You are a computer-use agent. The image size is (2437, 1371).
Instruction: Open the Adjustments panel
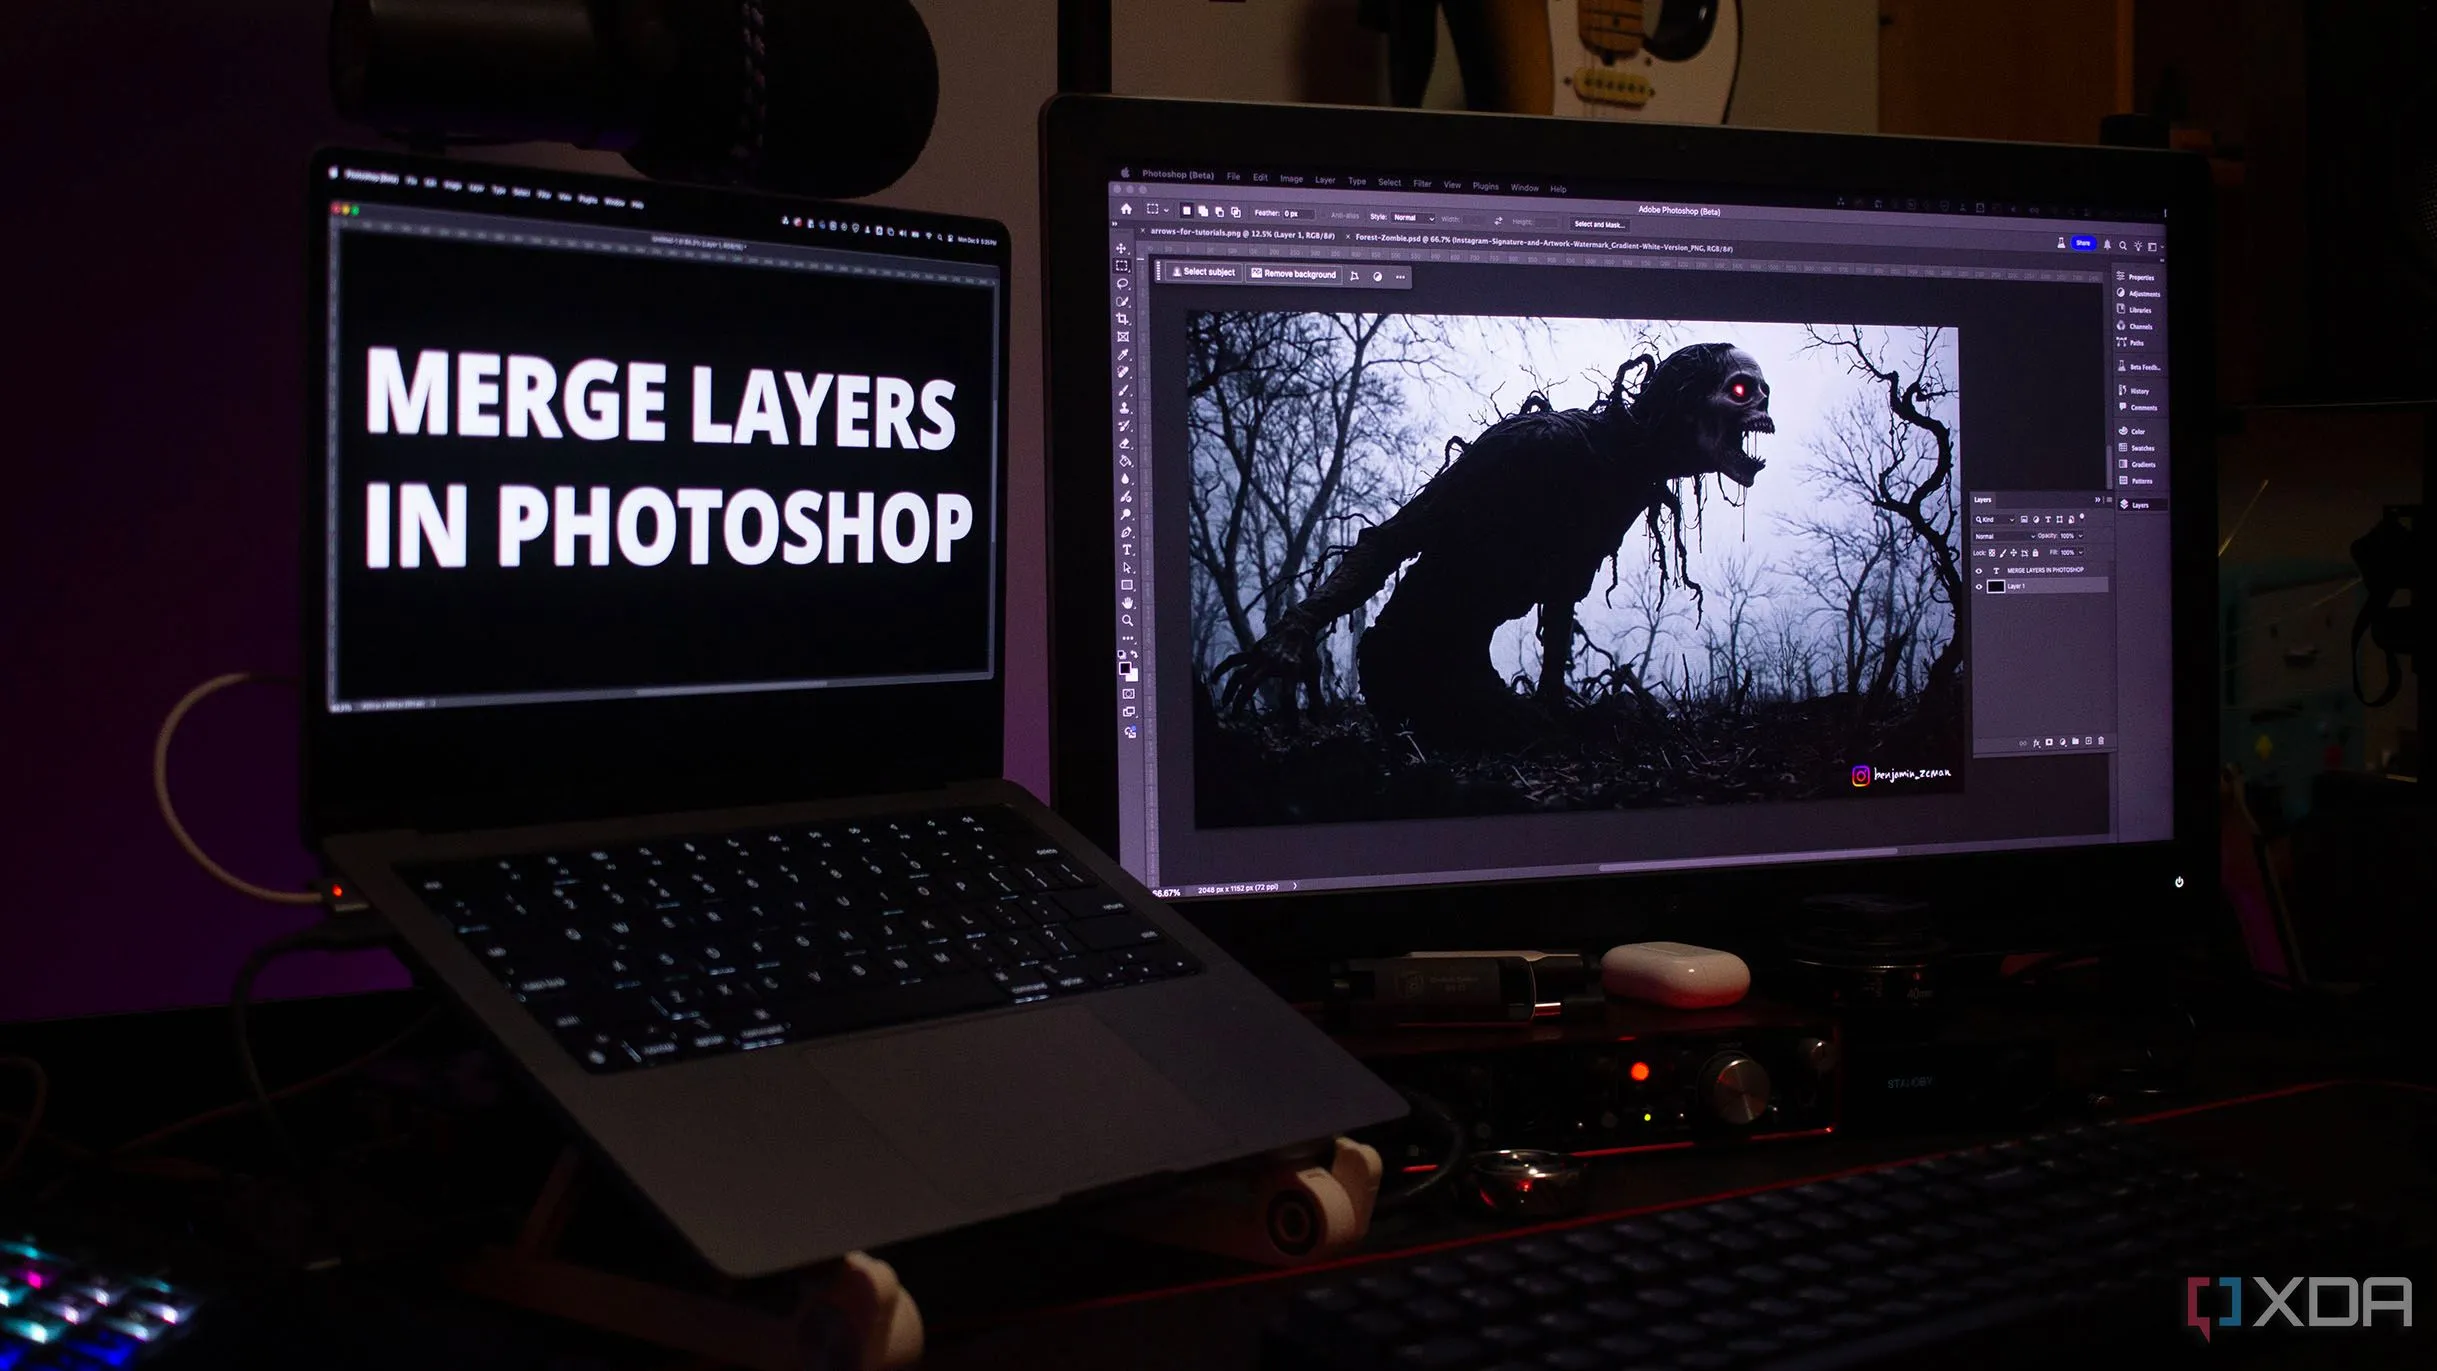coord(2142,294)
